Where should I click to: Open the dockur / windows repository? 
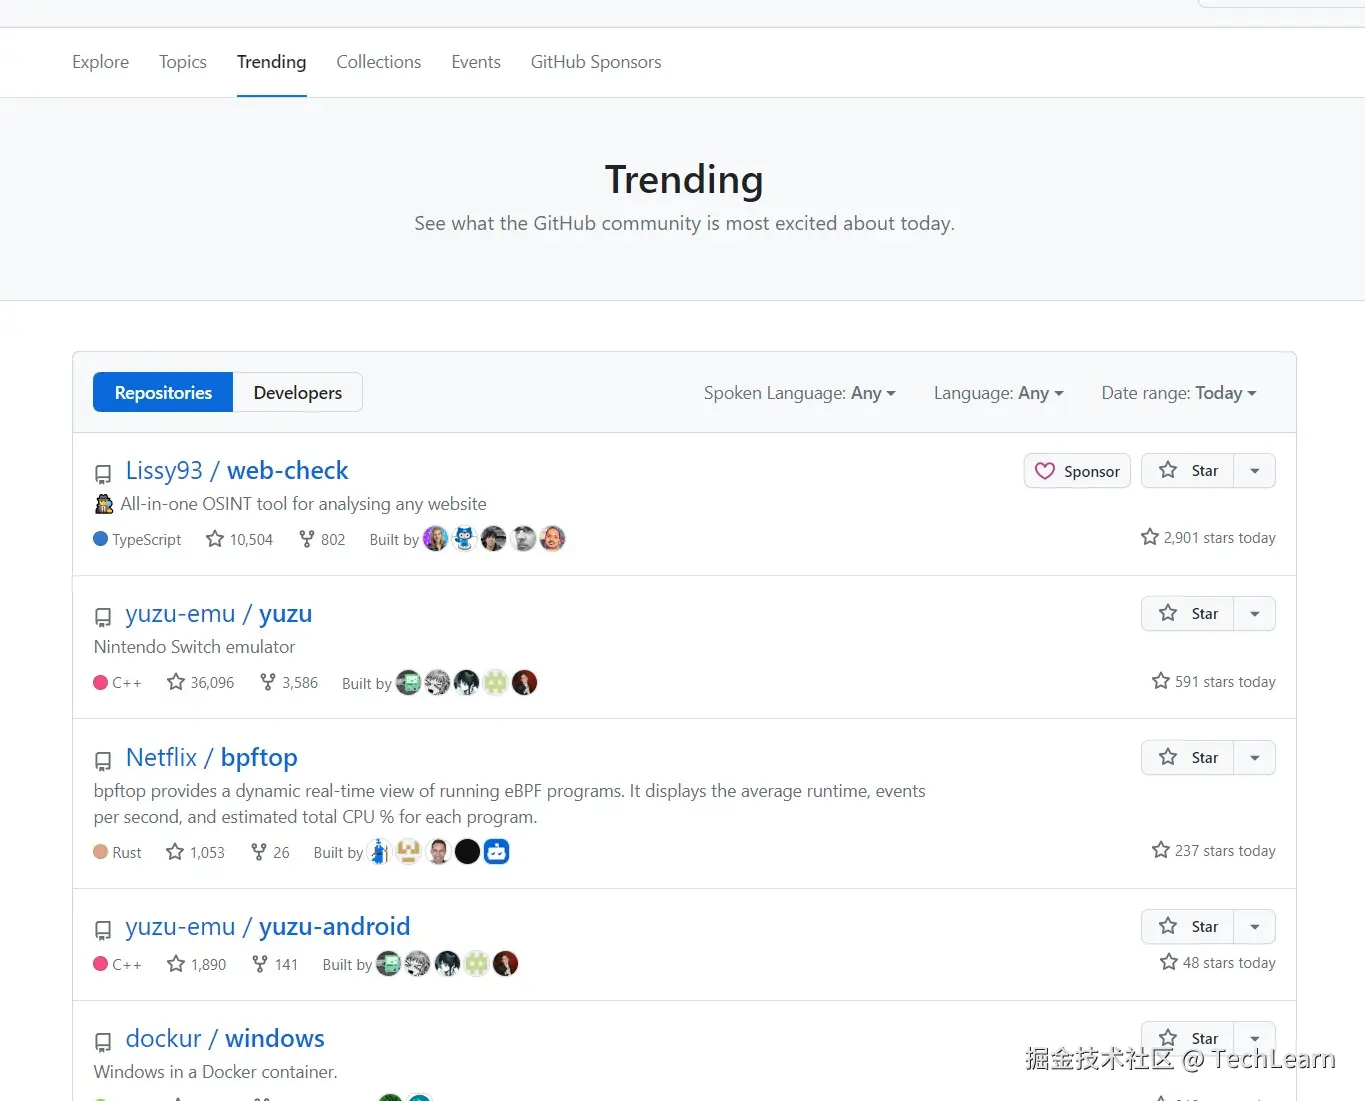(x=225, y=1038)
